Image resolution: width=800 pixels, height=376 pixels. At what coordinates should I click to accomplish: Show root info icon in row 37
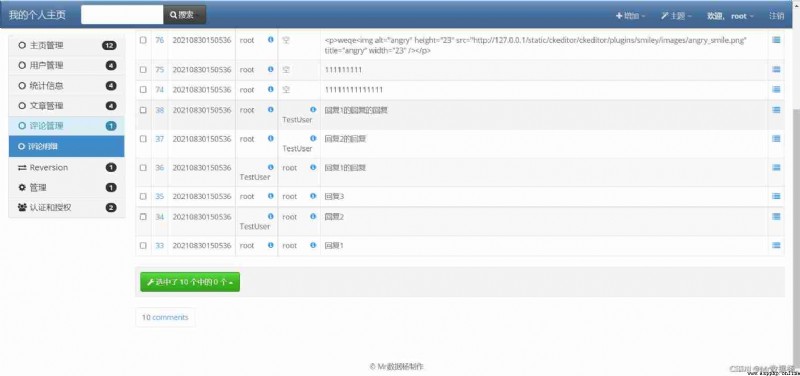270,138
